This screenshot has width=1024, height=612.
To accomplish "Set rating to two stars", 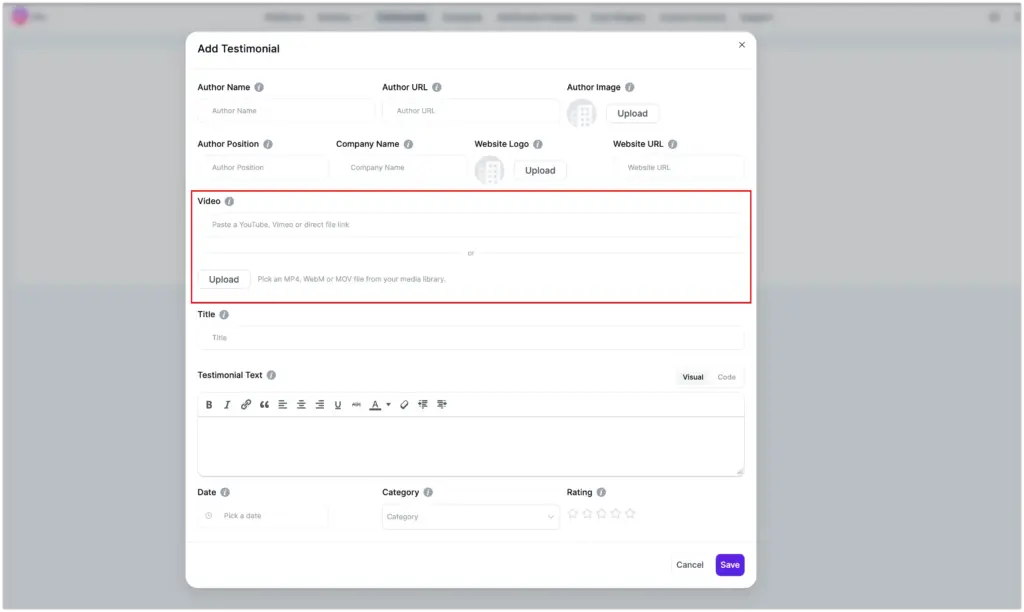I will pos(587,513).
